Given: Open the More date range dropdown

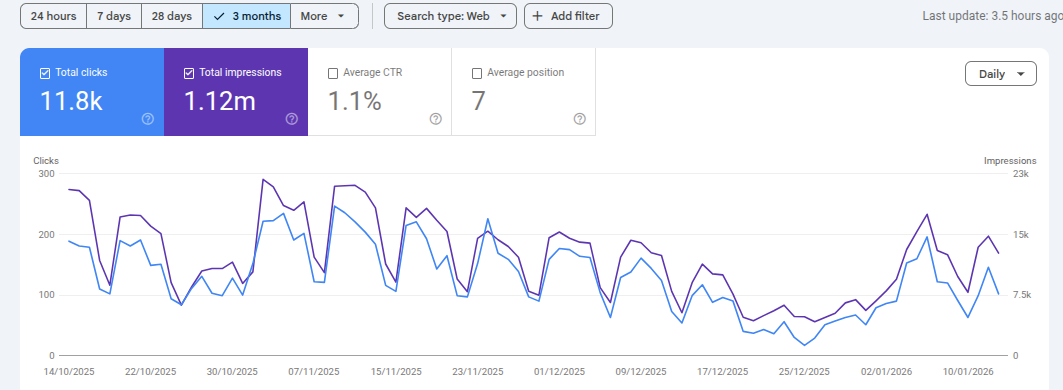Looking at the screenshot, I should tap(325, 16).
